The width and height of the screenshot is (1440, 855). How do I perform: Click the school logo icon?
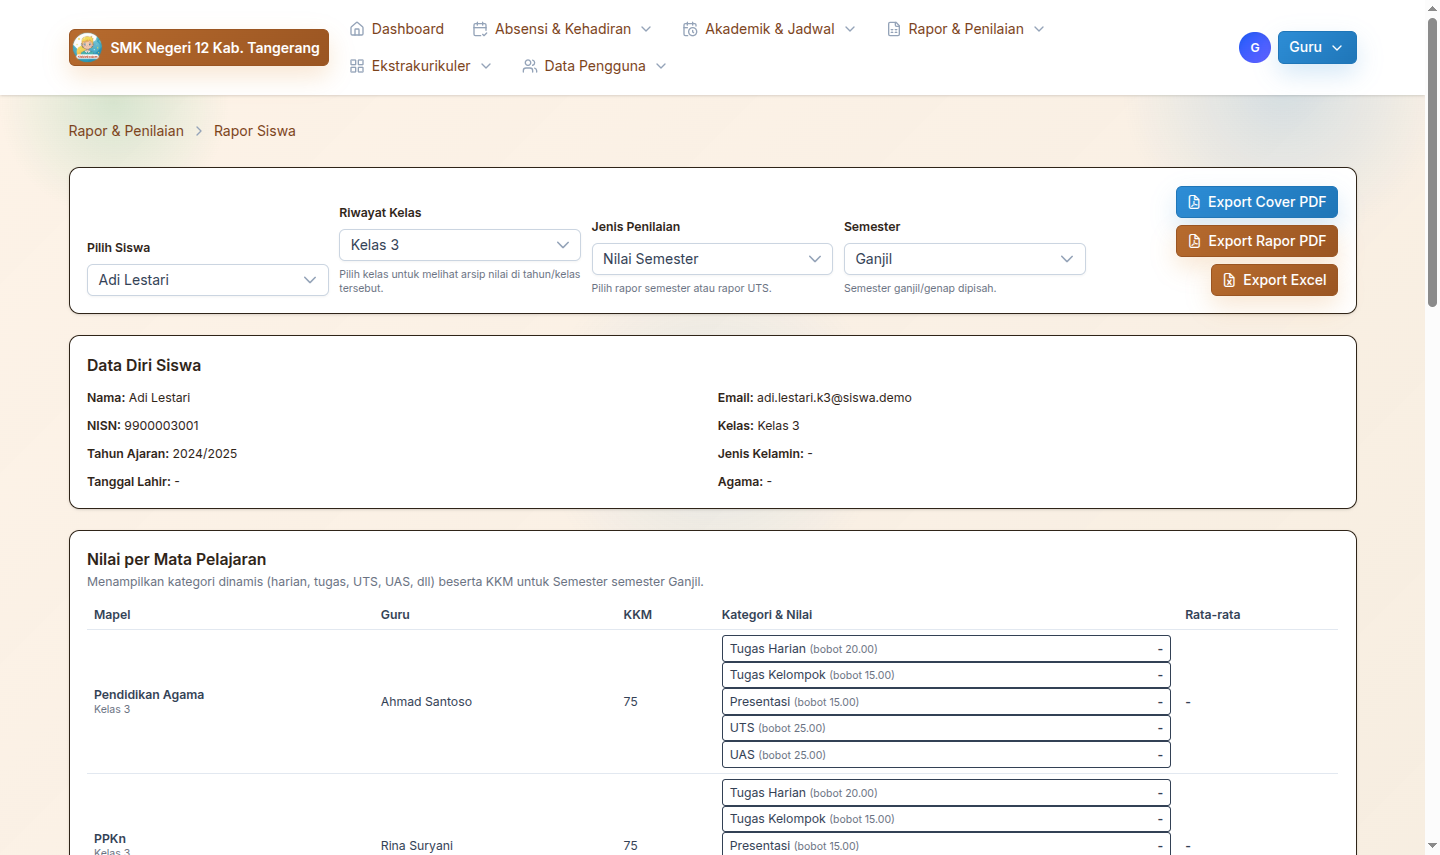[88, 47]
